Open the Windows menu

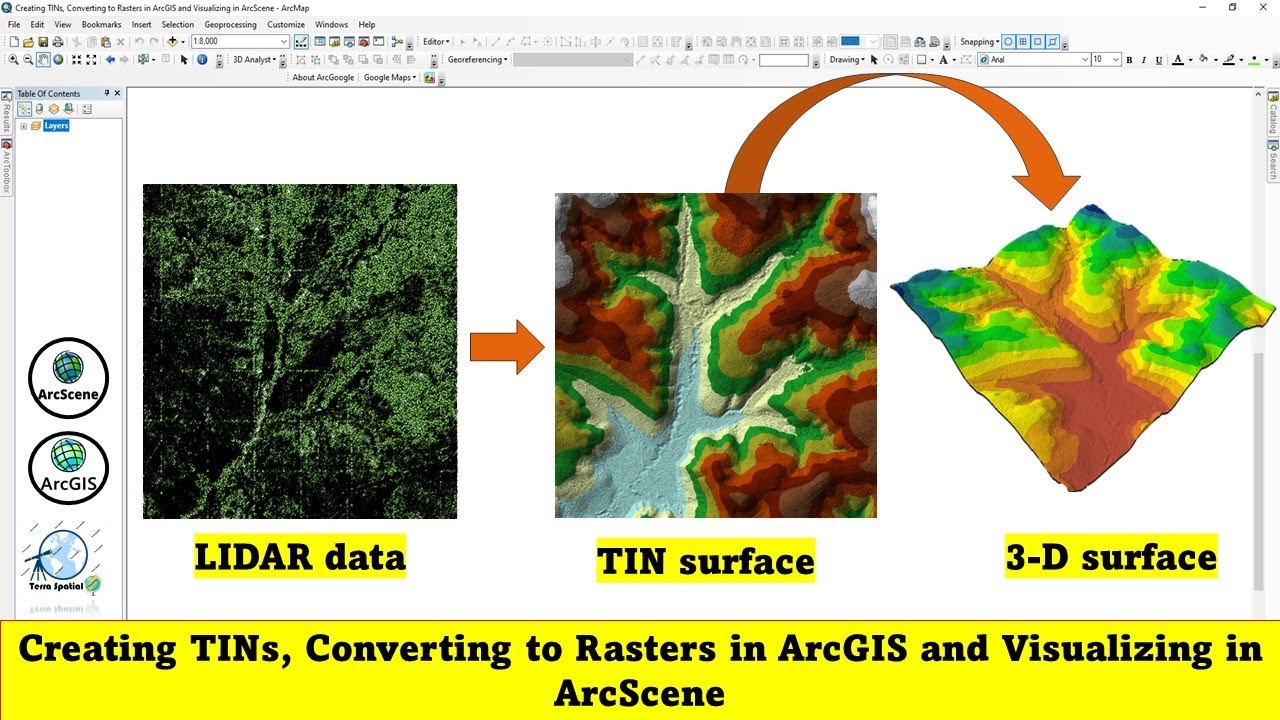click(x=331, y=24)
